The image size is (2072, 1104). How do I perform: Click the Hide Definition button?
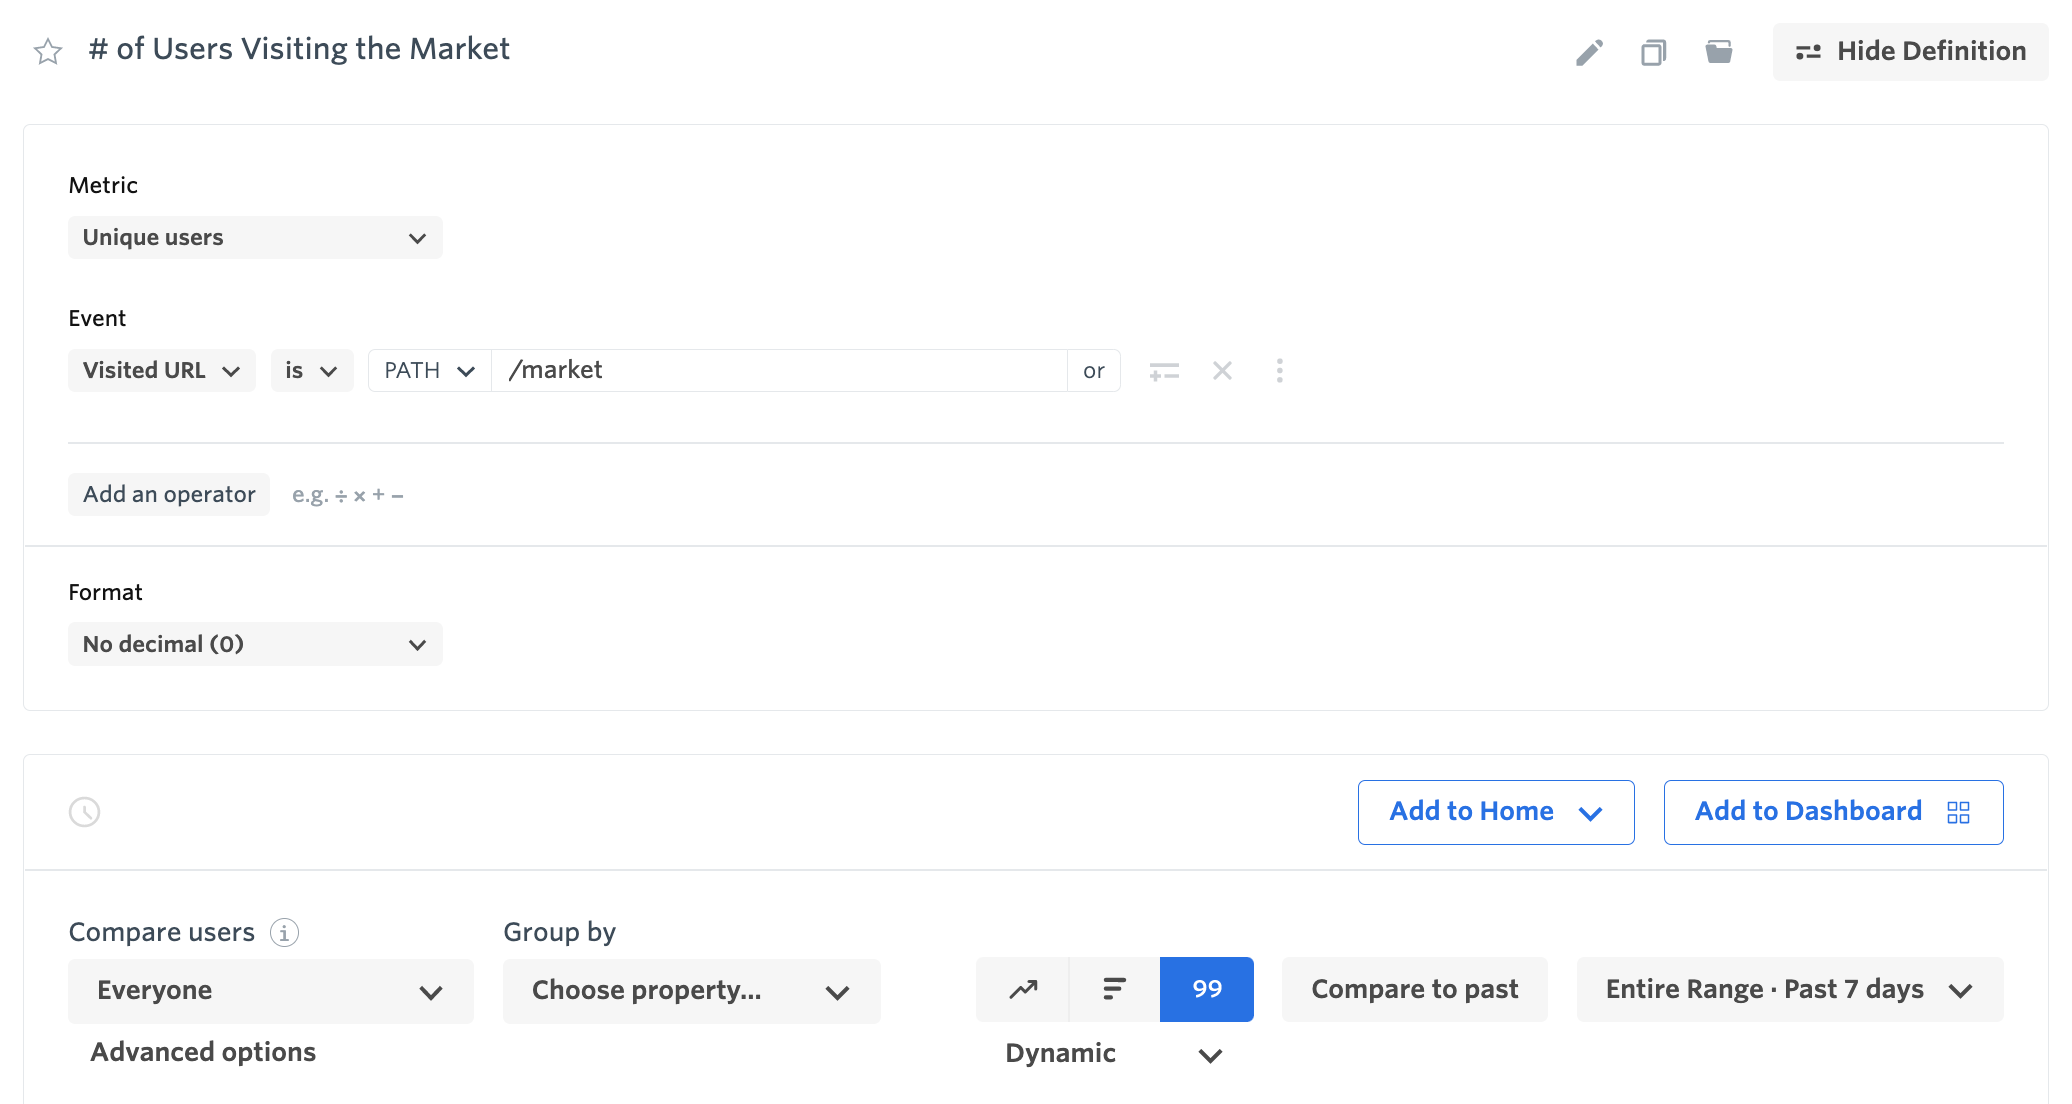[x=1910, y=52]
